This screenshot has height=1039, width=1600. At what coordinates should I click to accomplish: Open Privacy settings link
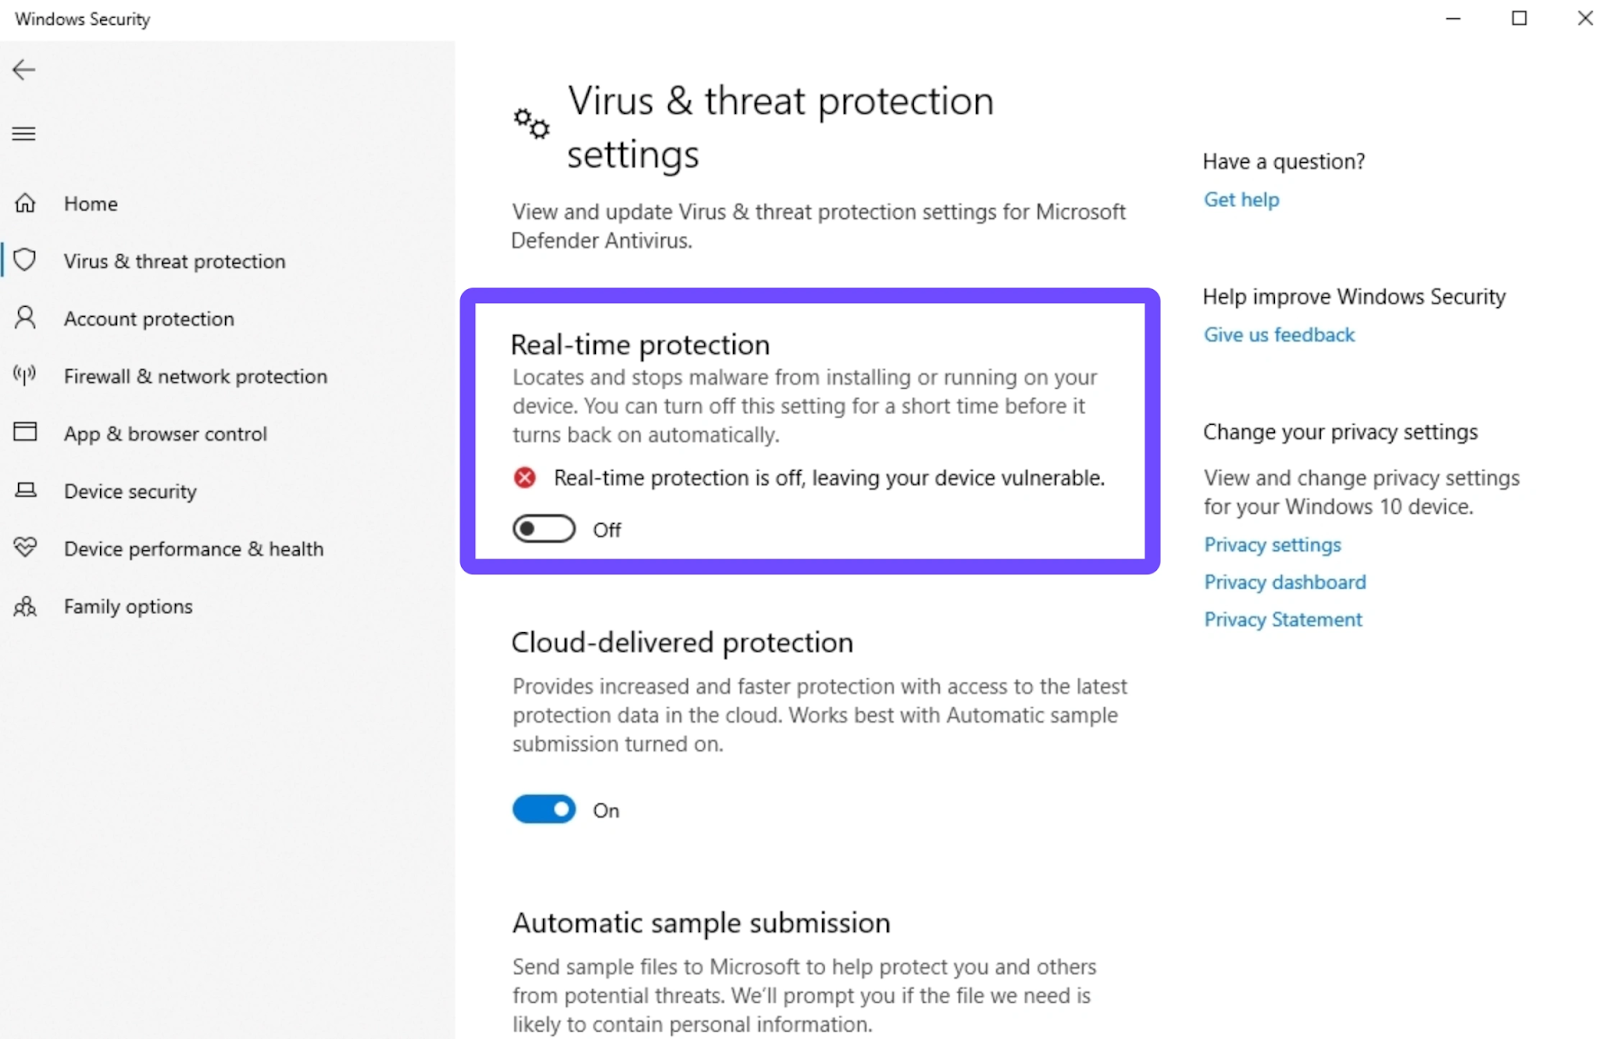pos(1272,545)
